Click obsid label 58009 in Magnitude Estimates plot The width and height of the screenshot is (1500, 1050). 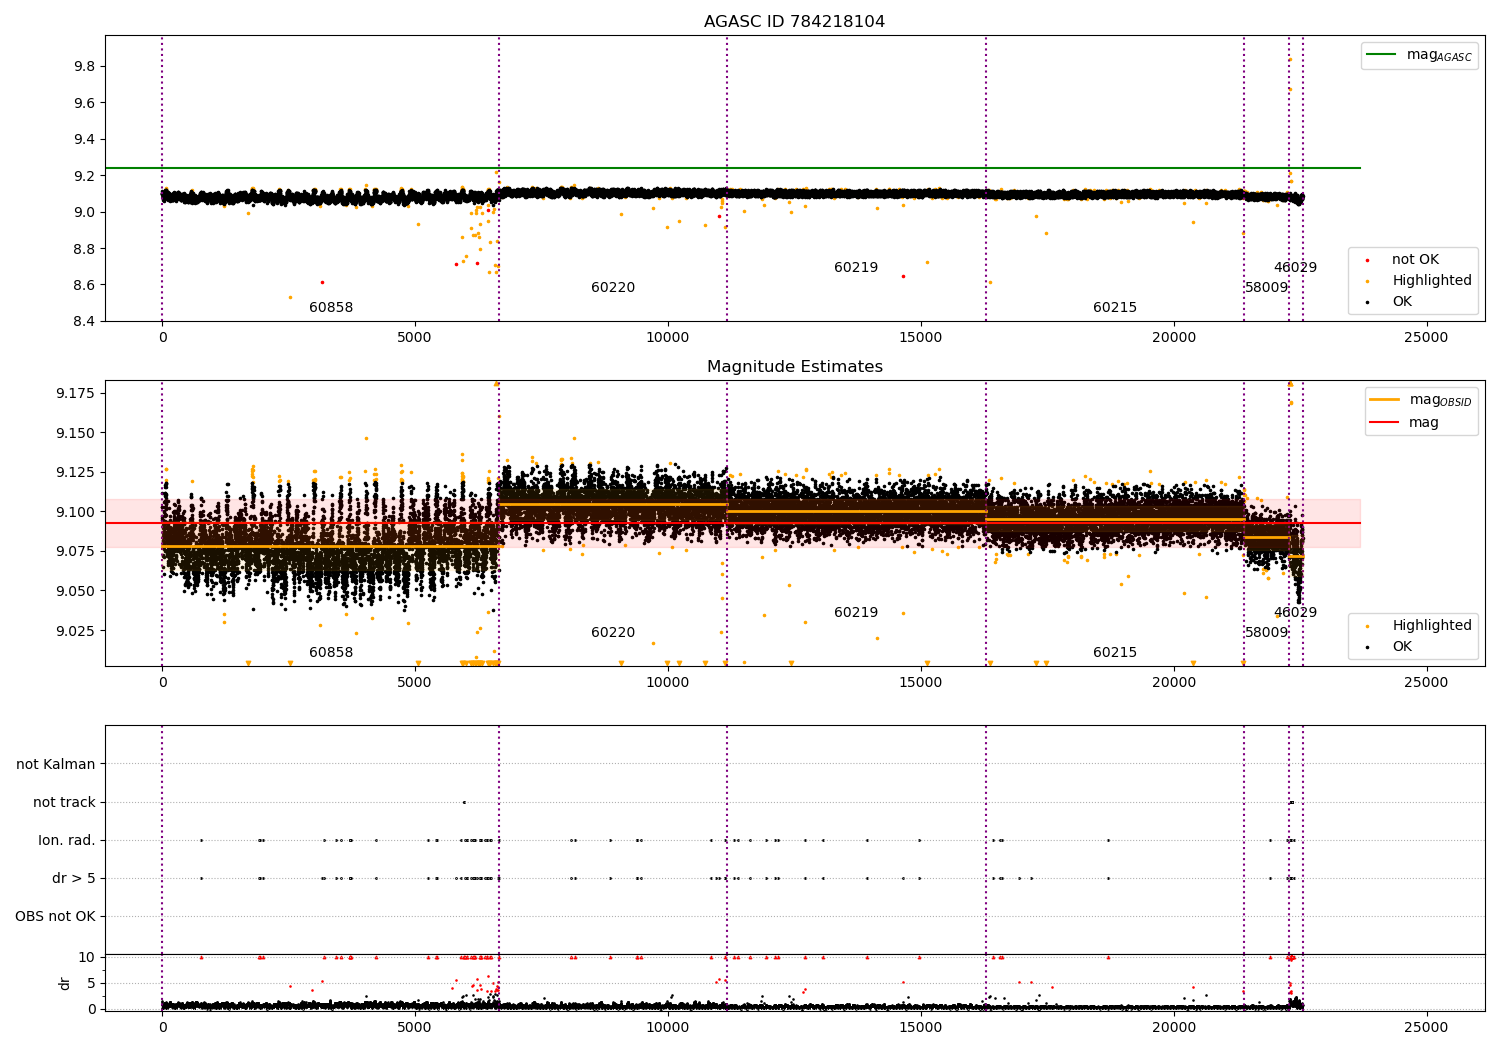point(1266,633)
